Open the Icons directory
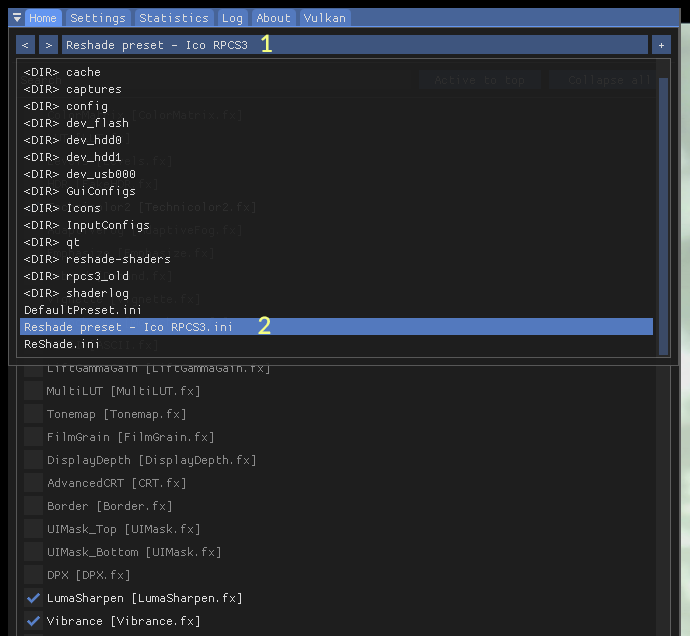Viewport: 690px width, 636px height. tap(337, 208)
